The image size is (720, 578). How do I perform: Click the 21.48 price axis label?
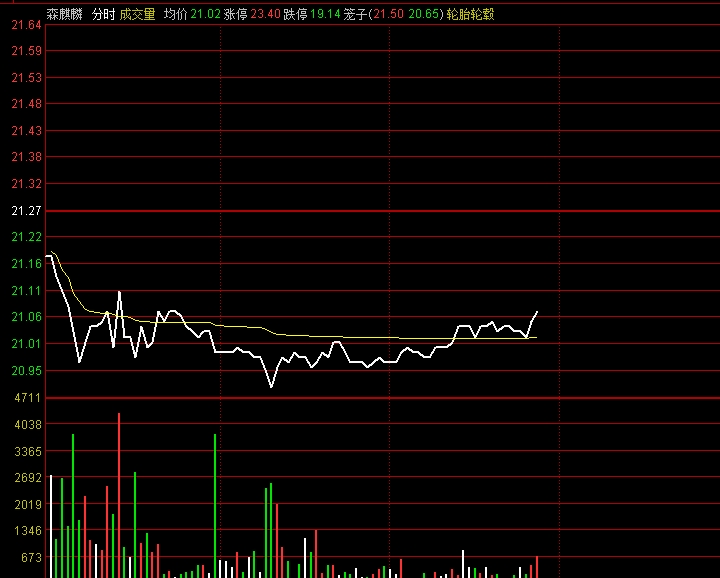pyautogui.click(x=26, y=104)
